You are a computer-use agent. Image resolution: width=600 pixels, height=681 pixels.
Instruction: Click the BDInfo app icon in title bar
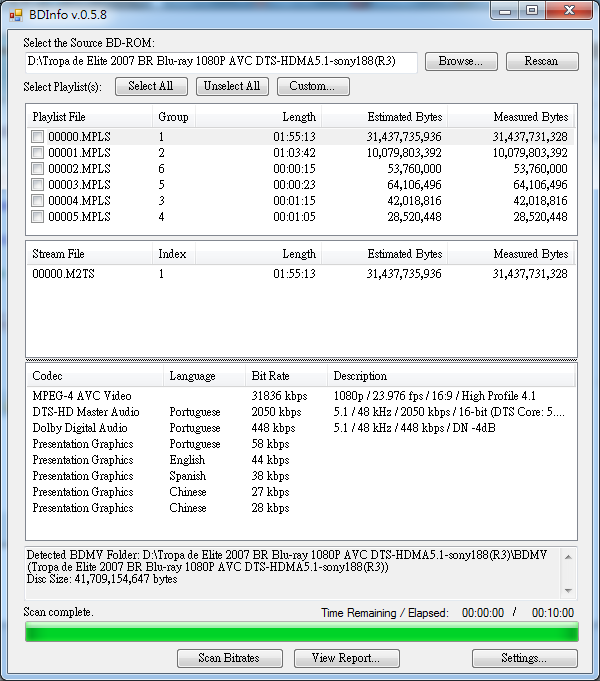15,11
